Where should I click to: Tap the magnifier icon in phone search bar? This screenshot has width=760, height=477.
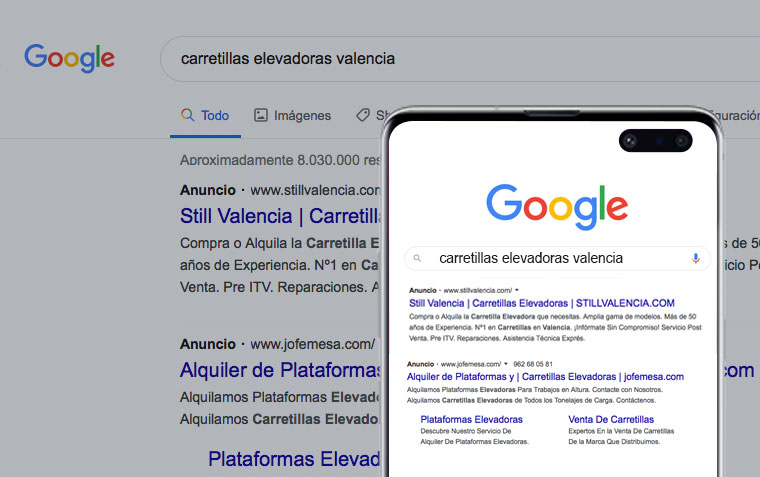click(419, 258)
